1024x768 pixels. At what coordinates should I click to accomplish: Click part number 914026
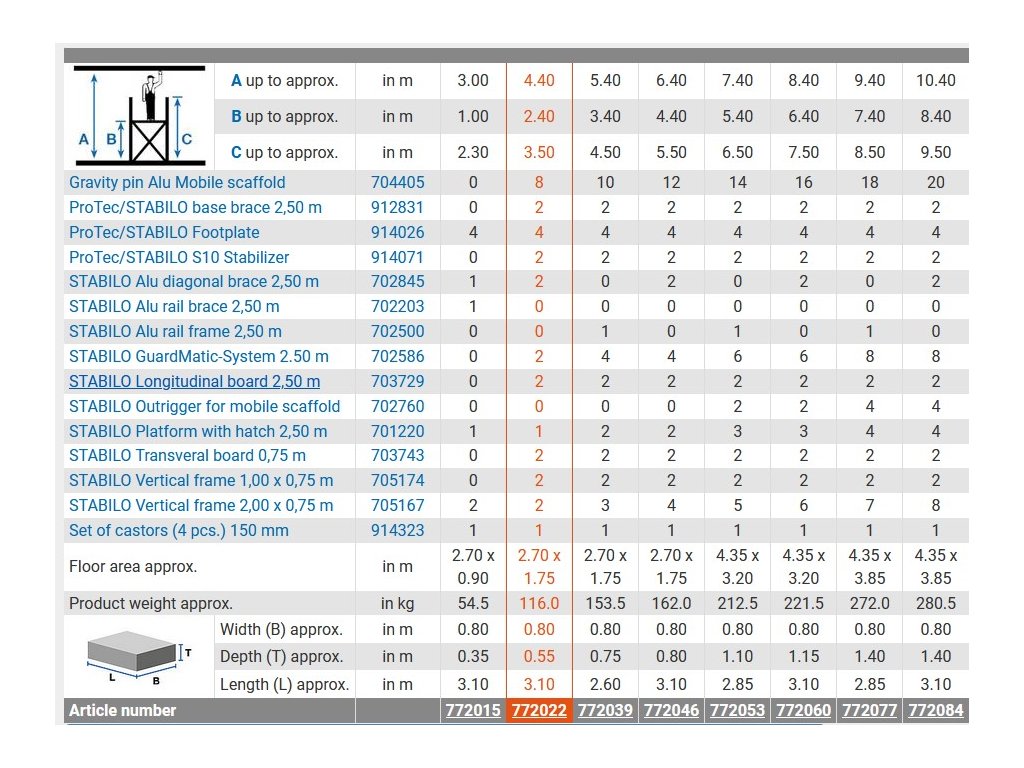tap(398, 232)
